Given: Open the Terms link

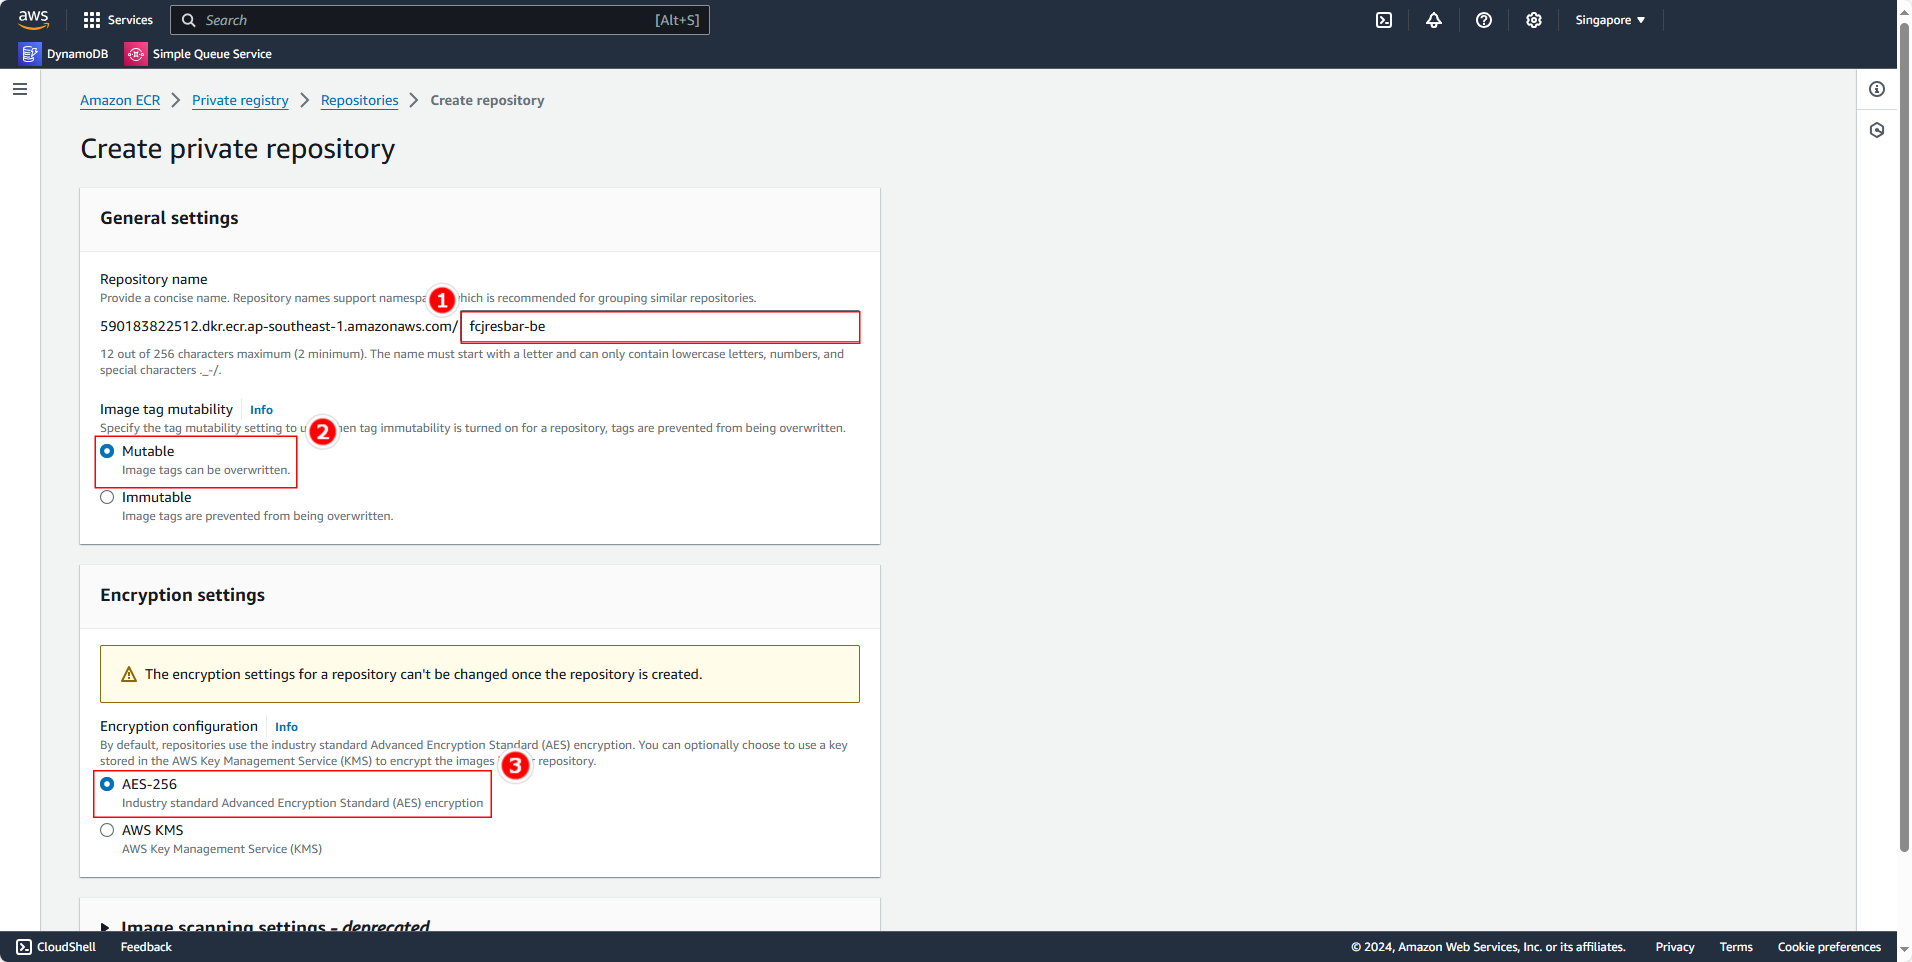Looking at the screenshot, I should (x=1736, y=947).
